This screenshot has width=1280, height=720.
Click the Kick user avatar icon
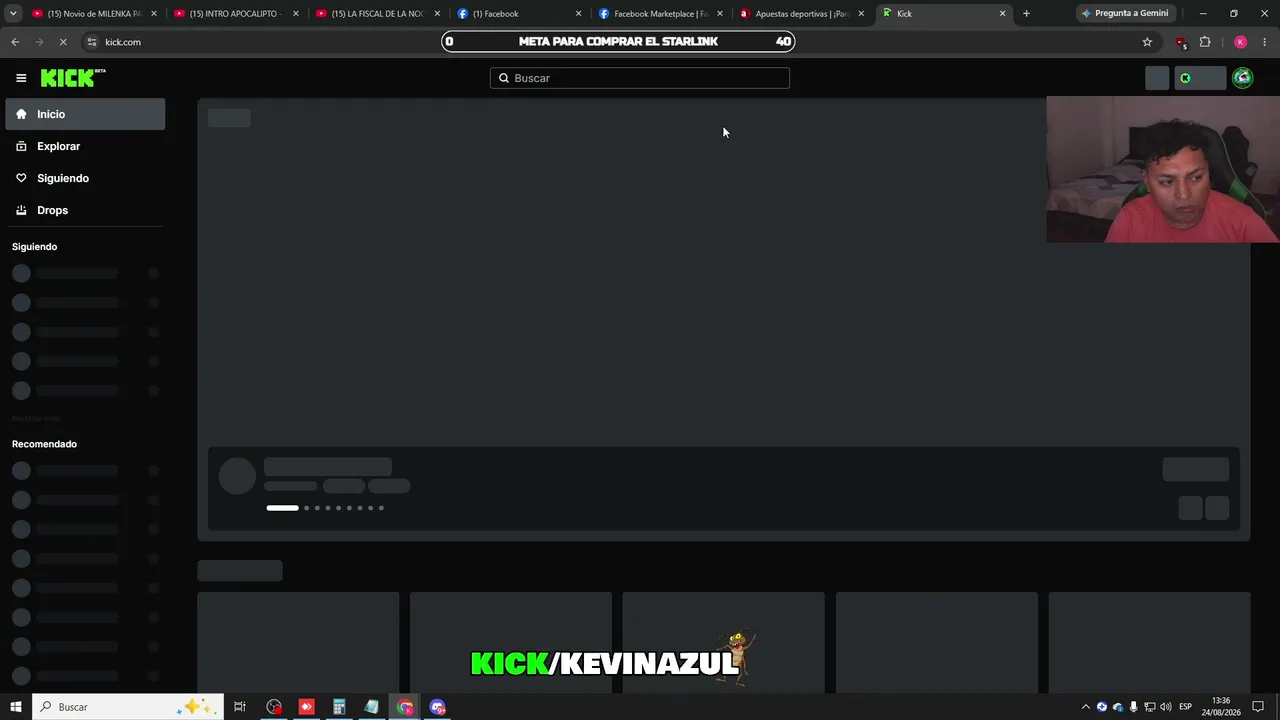pos(1242,78)
